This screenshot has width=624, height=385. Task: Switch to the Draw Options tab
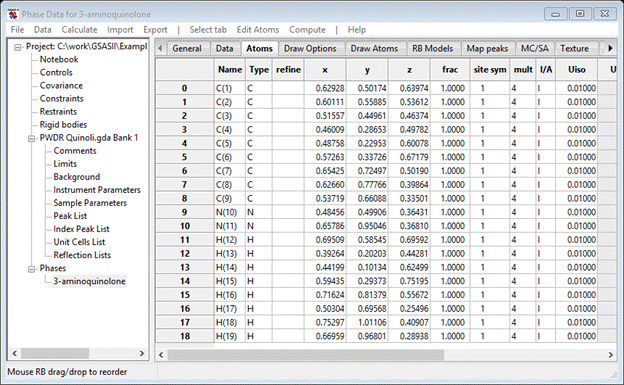pyautogui.click(x=310, y=49)
